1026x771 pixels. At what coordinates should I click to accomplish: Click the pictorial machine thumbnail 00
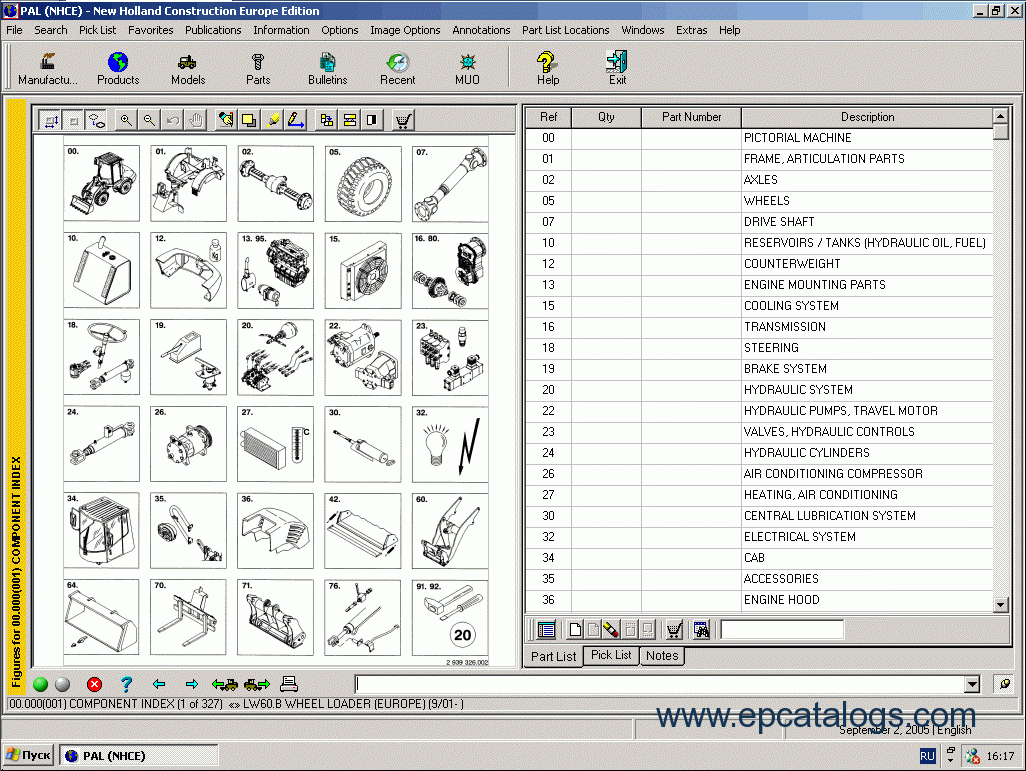pos(101,183)
